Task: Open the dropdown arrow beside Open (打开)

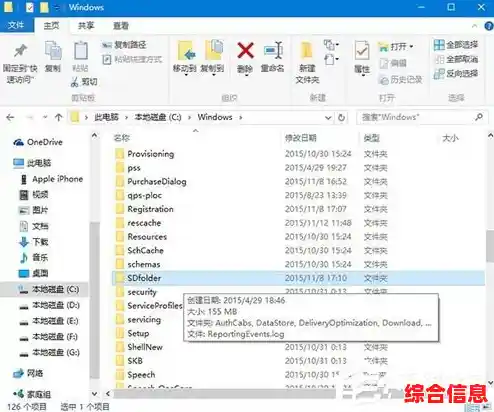Action: click(x=411, y=46)
